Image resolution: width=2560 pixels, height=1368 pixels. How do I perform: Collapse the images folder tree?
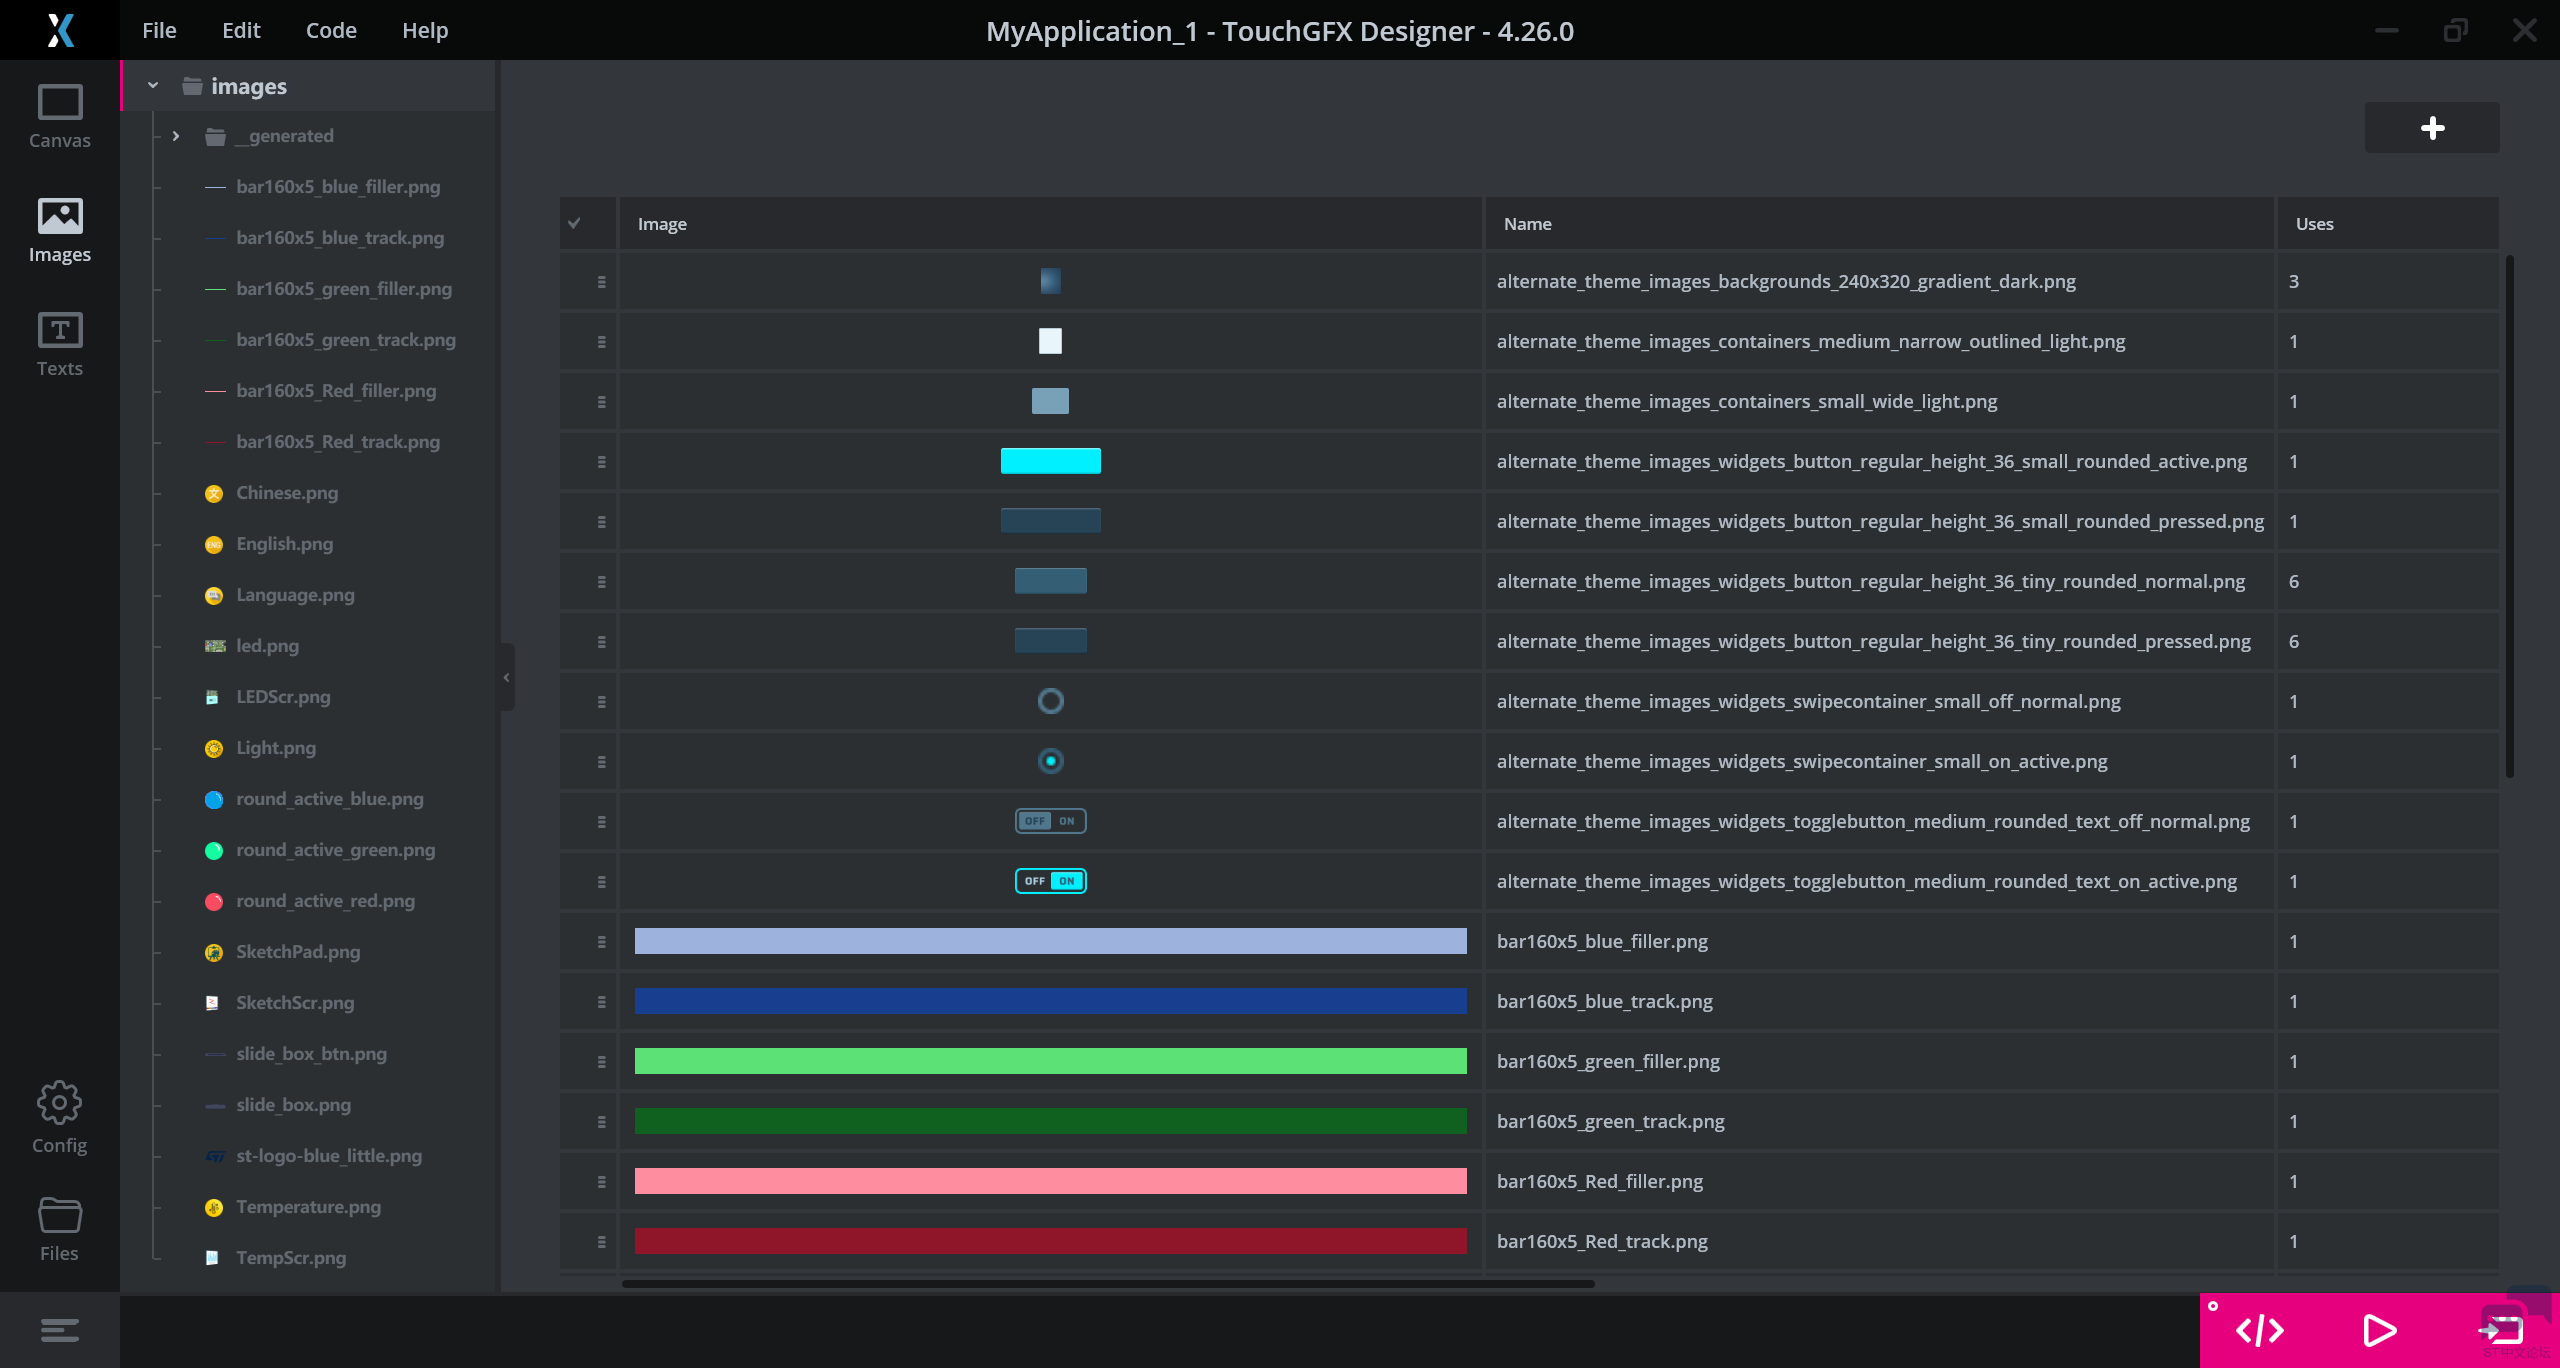(x=153, y=86)
